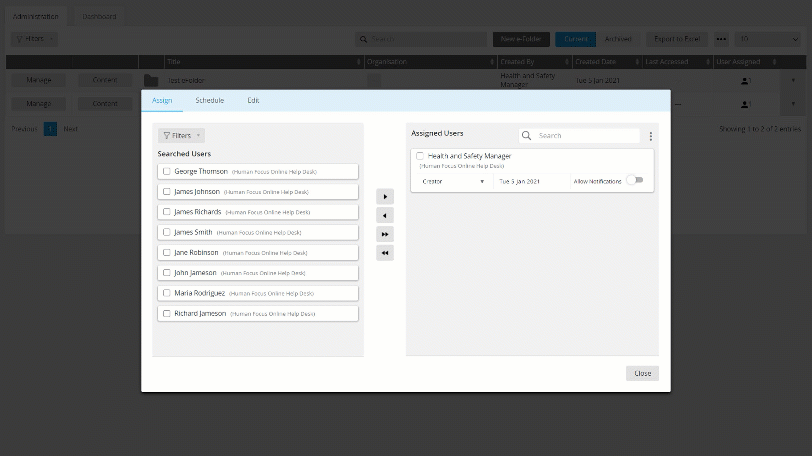
Task: Switch to the Schedule tab
Action: click(209, 101)
